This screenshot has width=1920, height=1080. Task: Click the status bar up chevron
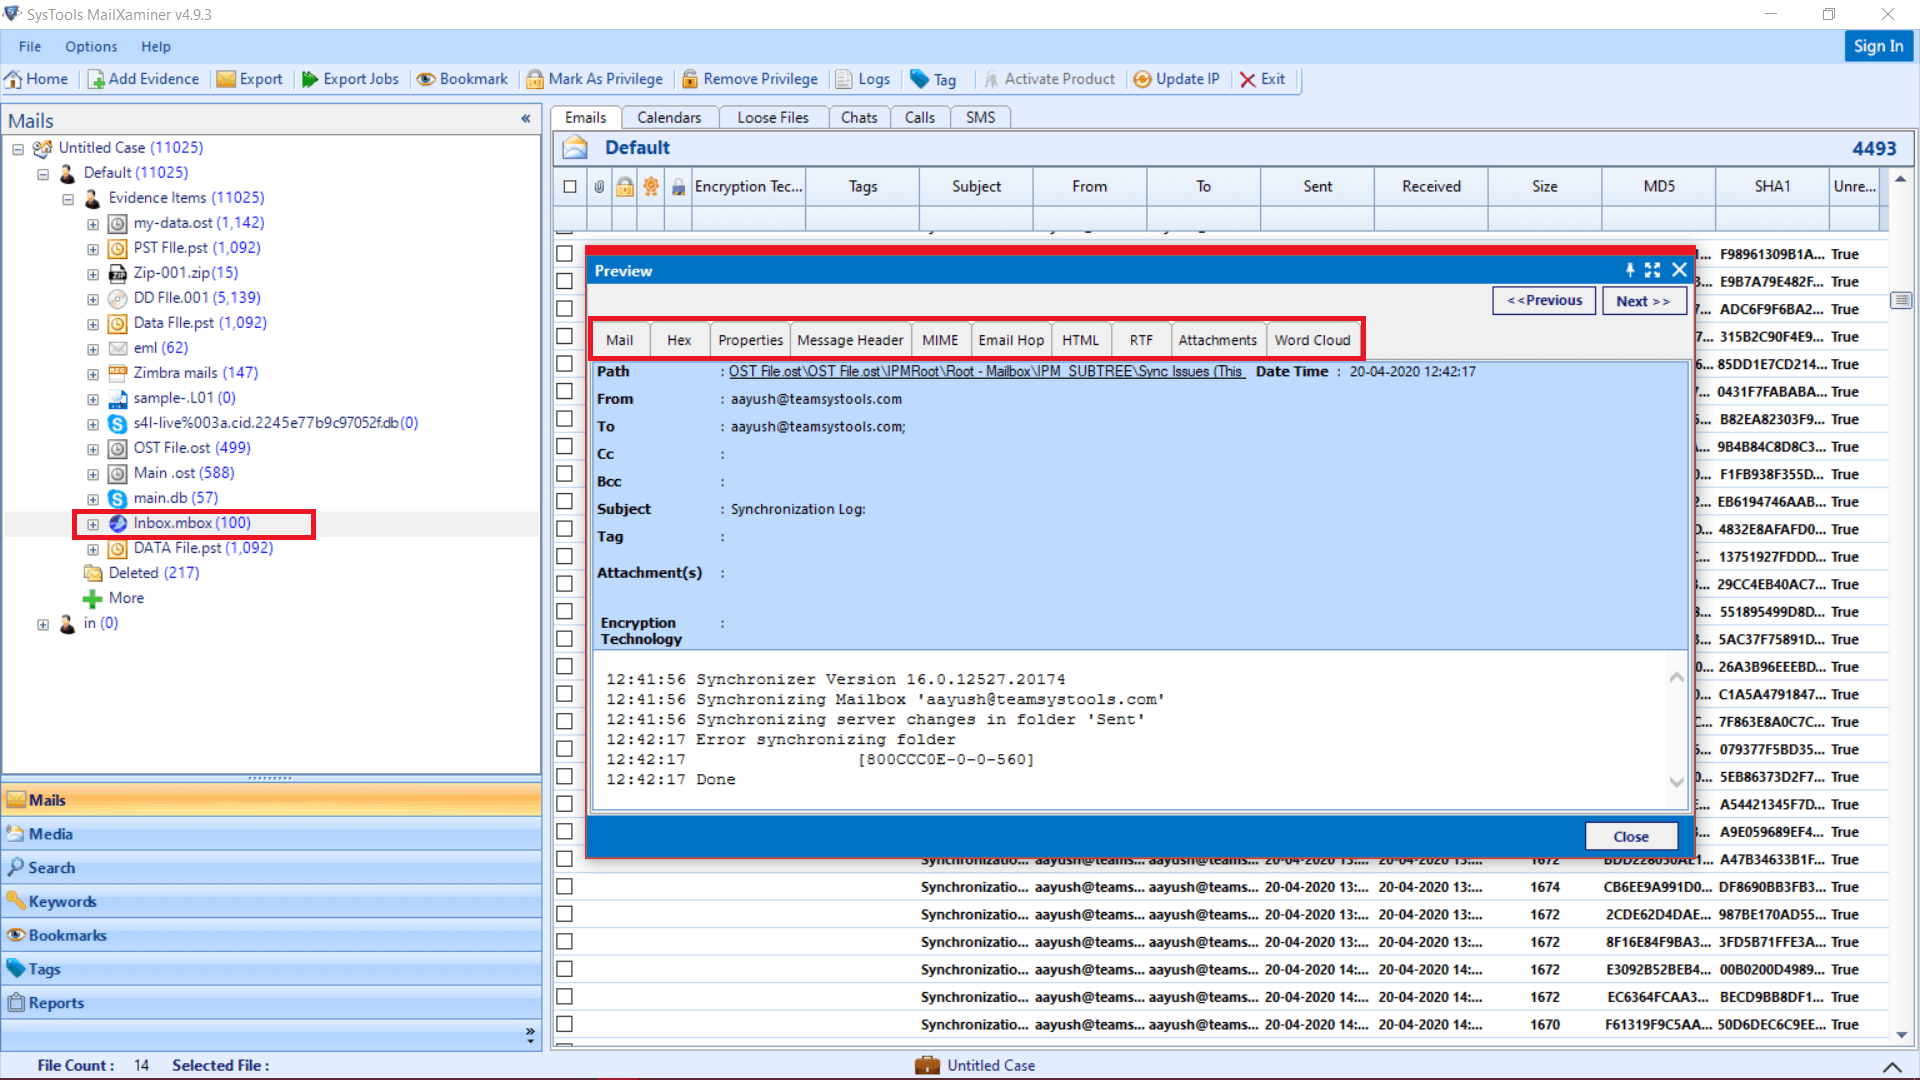tap(1892, 1066)
